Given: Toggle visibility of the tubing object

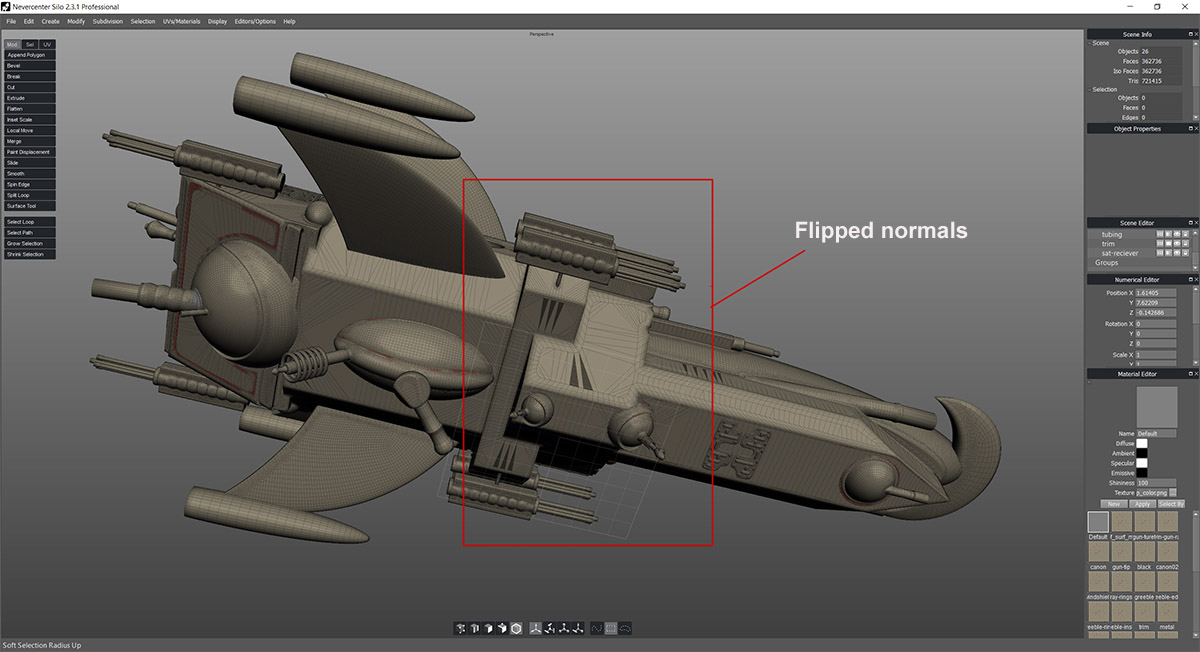Looking at the screenshot, I should [x=1177, y=234].
